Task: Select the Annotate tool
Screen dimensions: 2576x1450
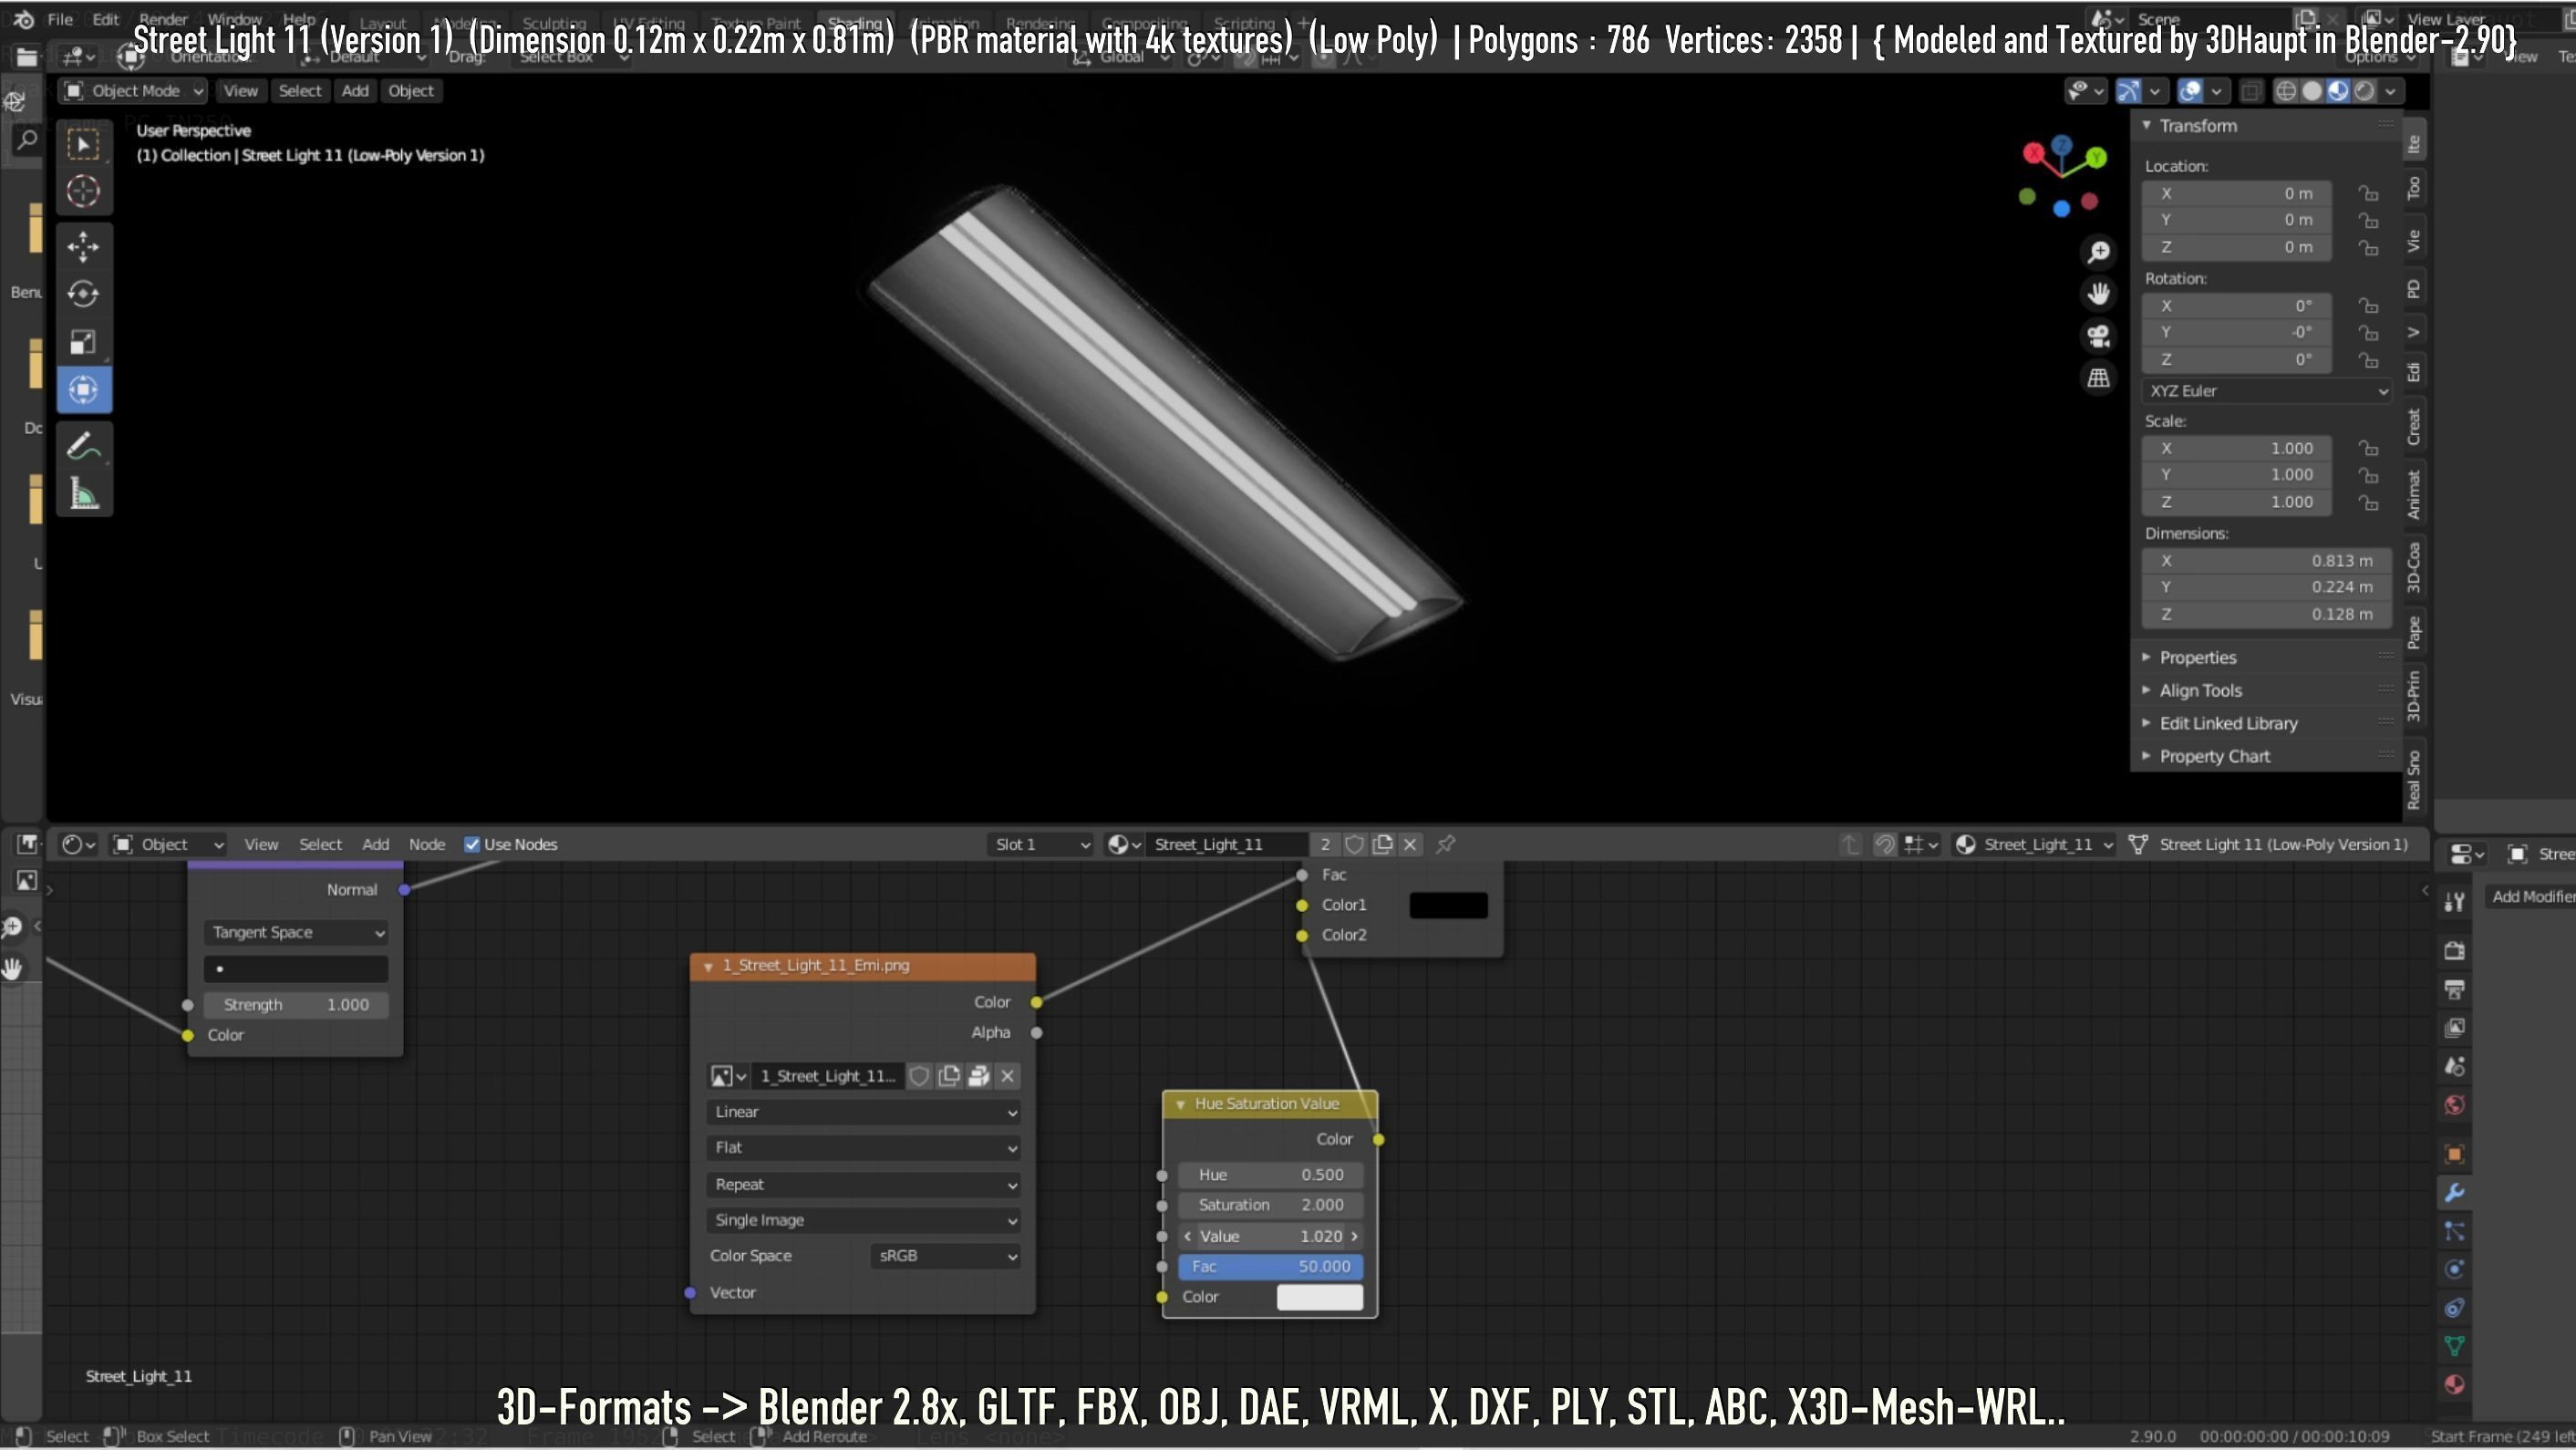Action: [84, 445]
